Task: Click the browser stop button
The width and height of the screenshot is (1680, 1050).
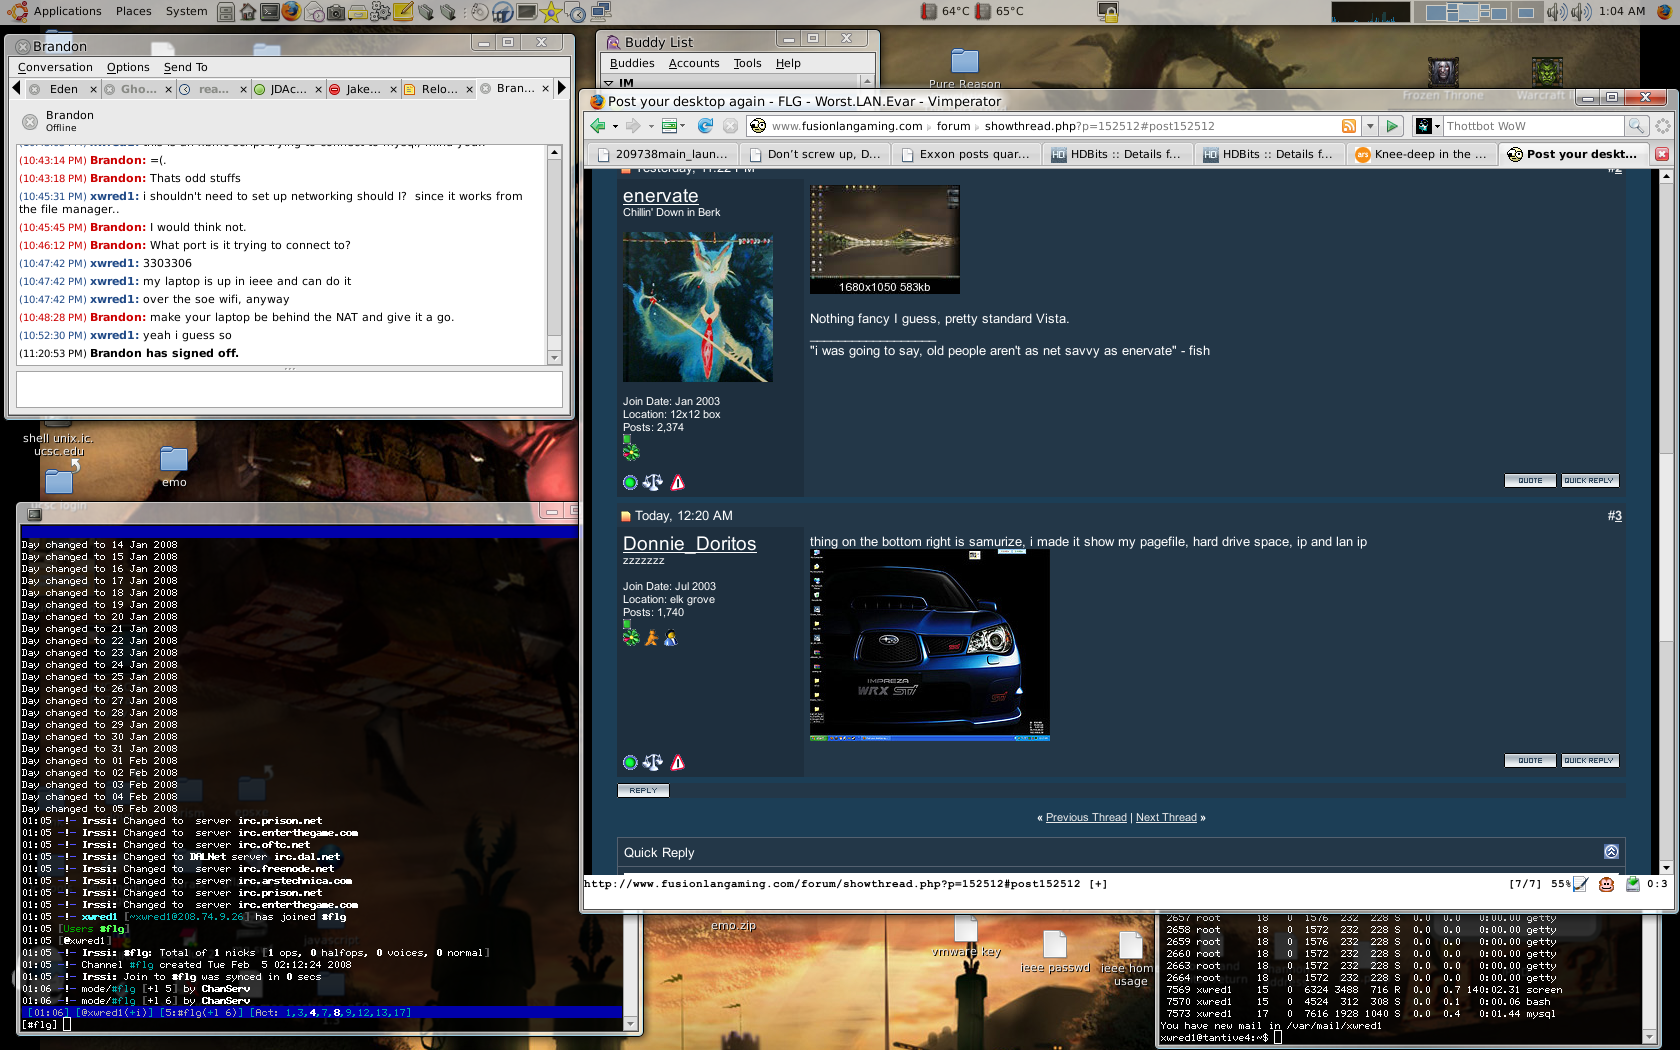Action: tap(730, 126)
